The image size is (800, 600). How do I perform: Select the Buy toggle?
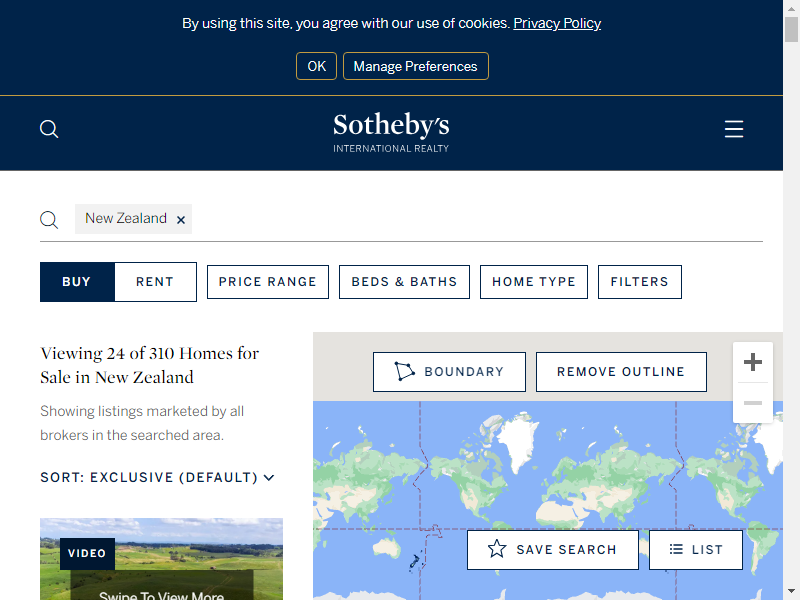coord(77,282)
